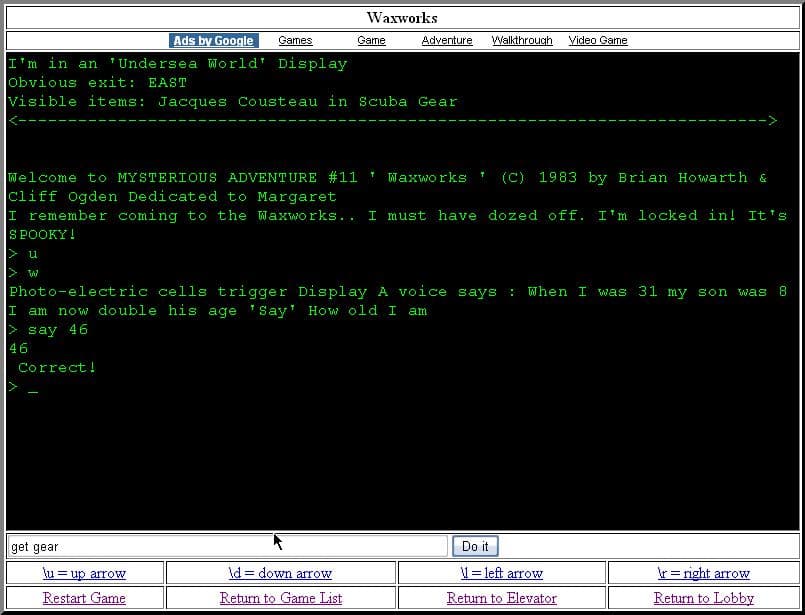Click the 'Obvious exit: EAST' line
This screenshot has width=805, height=615.
point(98,83)
